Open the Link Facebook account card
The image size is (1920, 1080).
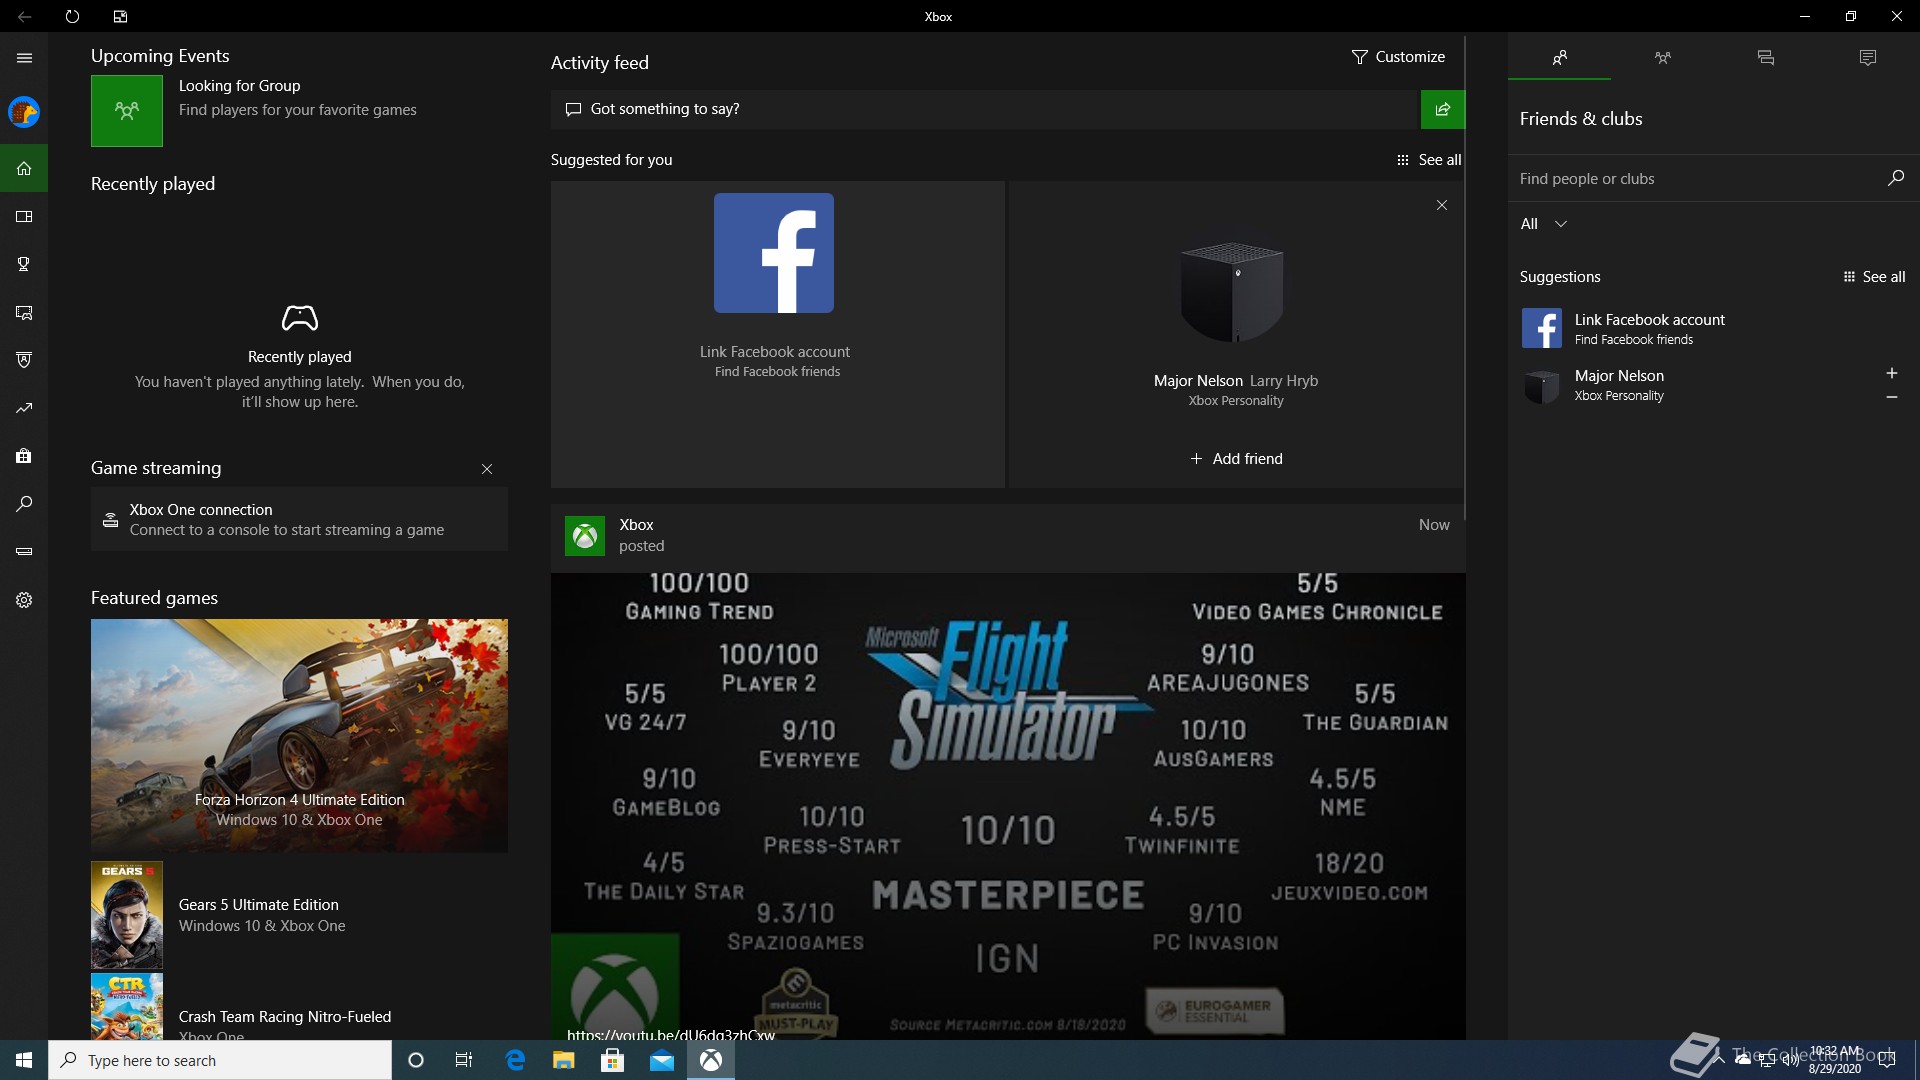click(x=777, y=334)
